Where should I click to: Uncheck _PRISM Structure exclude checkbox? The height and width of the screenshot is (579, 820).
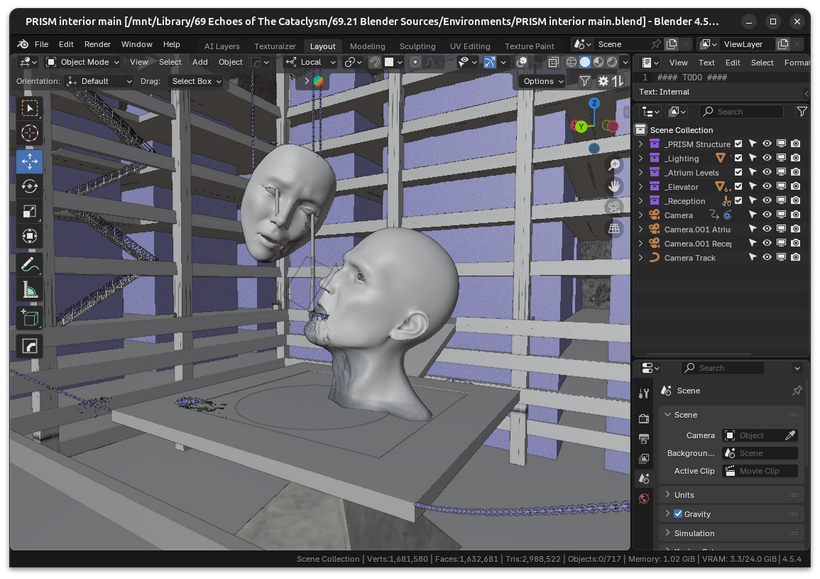click(739, 144)
